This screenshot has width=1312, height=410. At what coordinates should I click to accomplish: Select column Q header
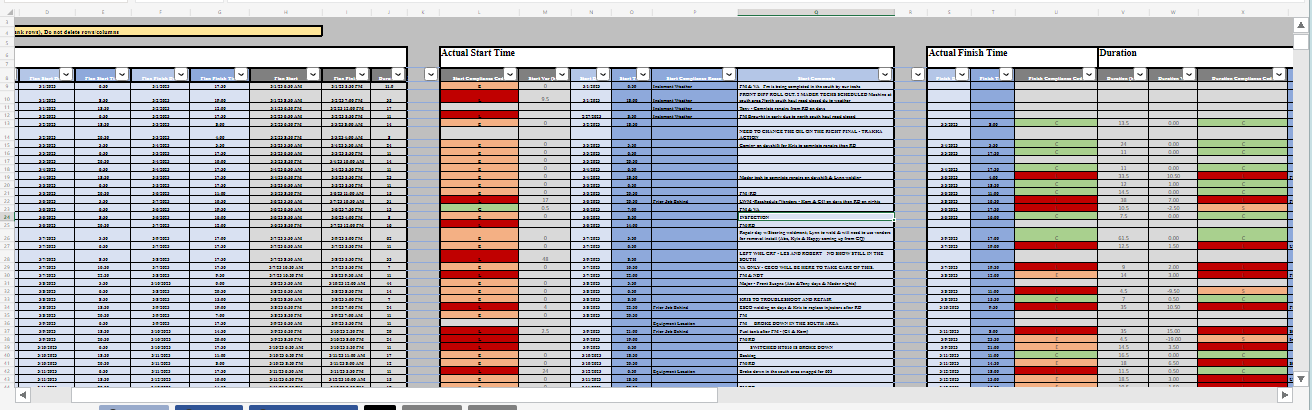(816, 14)
